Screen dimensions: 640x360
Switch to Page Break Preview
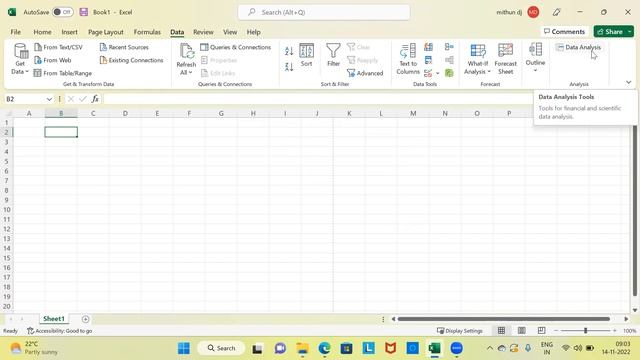(x=542, y=331)
